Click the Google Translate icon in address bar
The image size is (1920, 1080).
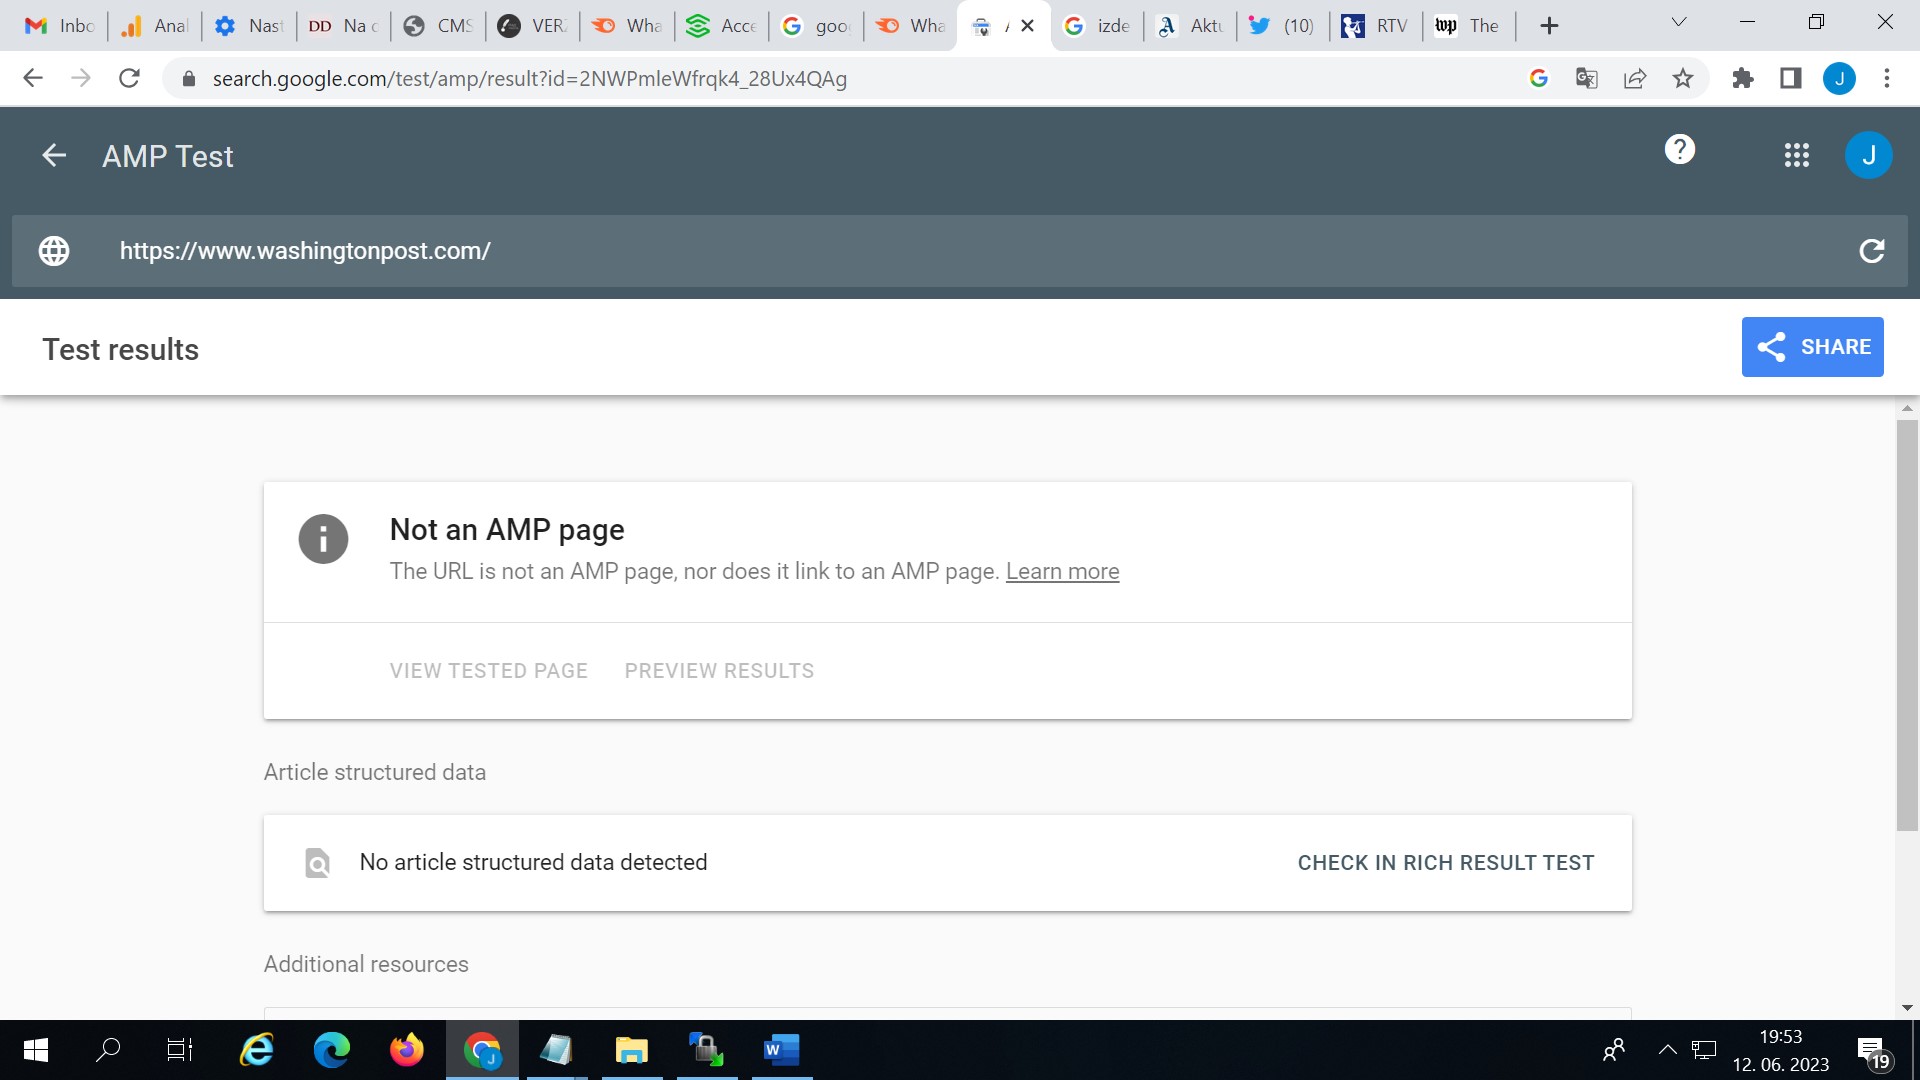click(1587, 78)
